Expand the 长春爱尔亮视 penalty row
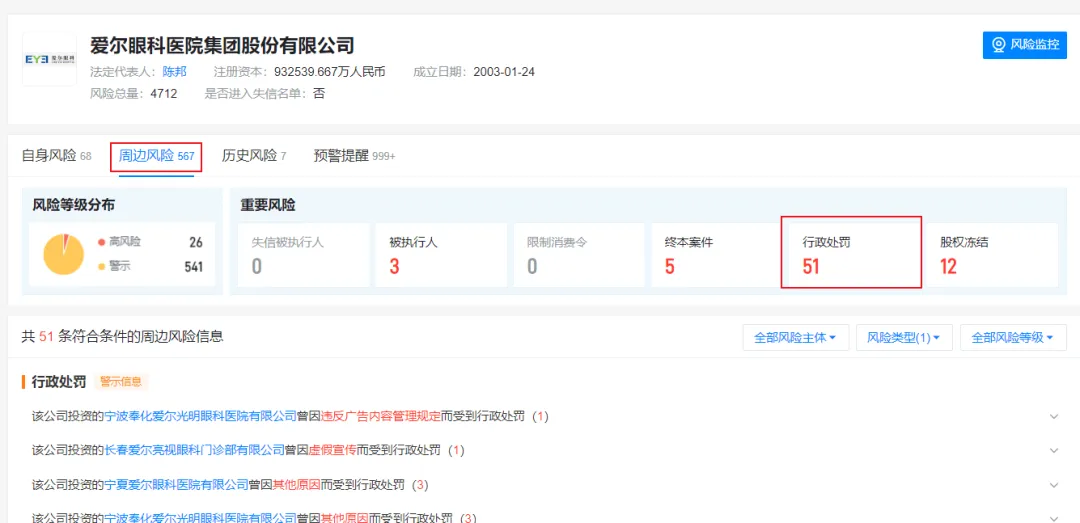The height and width of the screenshot is (523, 1080). pos(1053,450)
